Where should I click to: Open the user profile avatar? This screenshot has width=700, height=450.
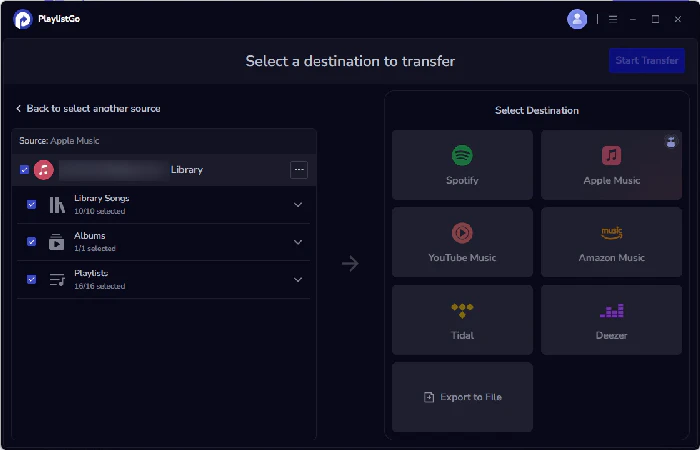pos(577,19)
